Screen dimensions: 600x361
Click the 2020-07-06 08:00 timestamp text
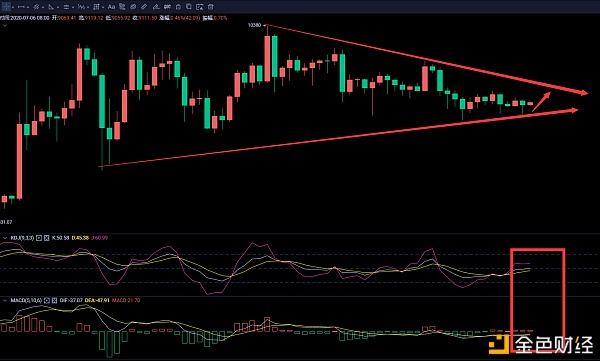click(30, 18)
